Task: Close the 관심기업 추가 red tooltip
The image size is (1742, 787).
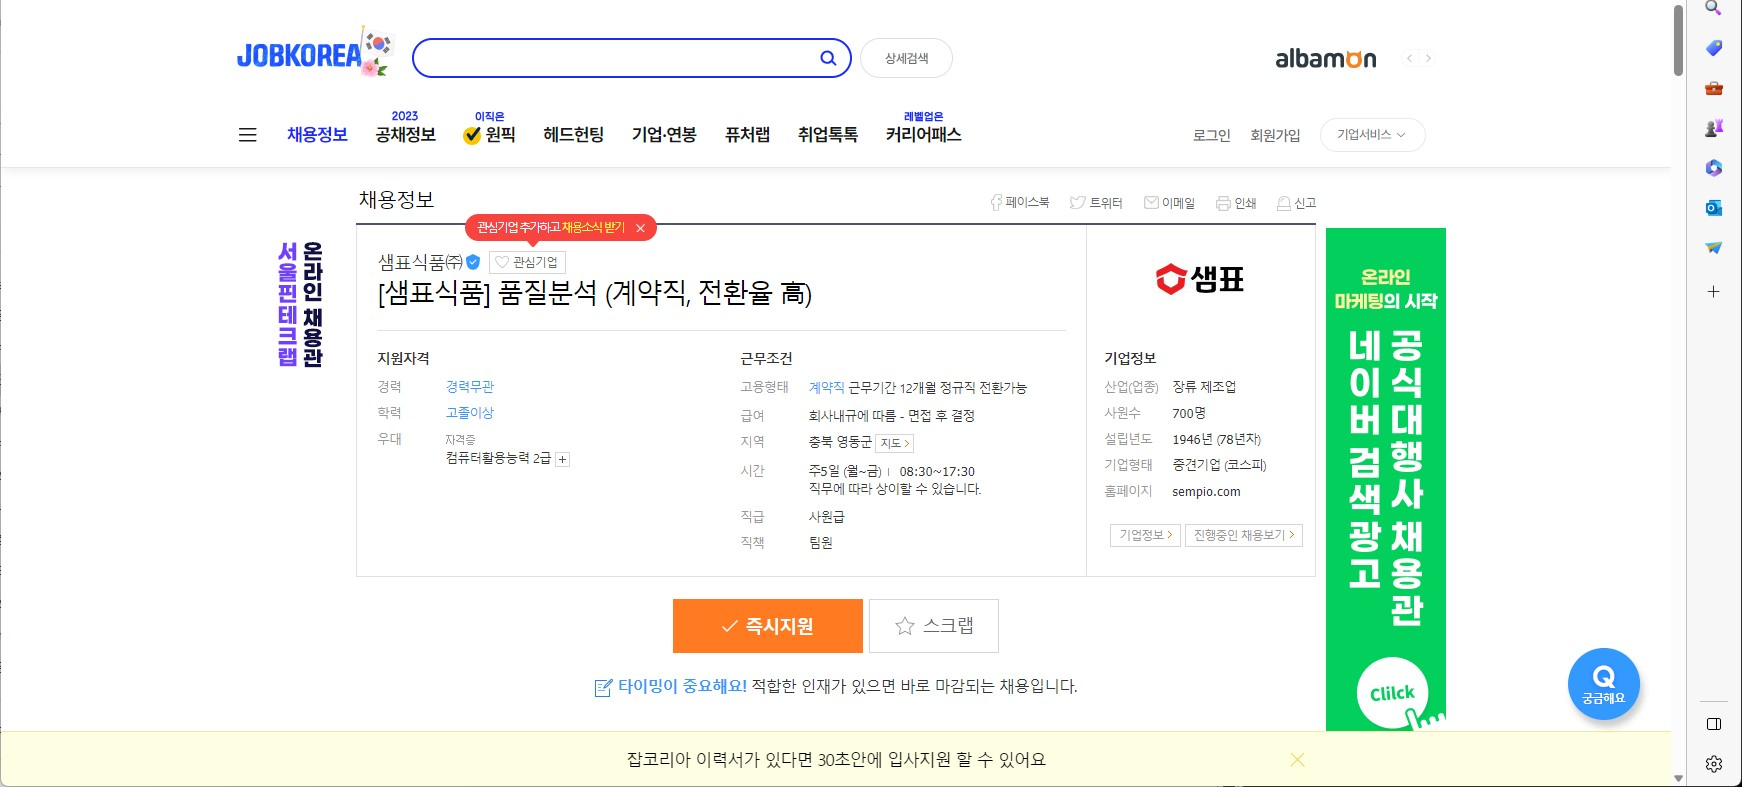Action: (640, 228)
